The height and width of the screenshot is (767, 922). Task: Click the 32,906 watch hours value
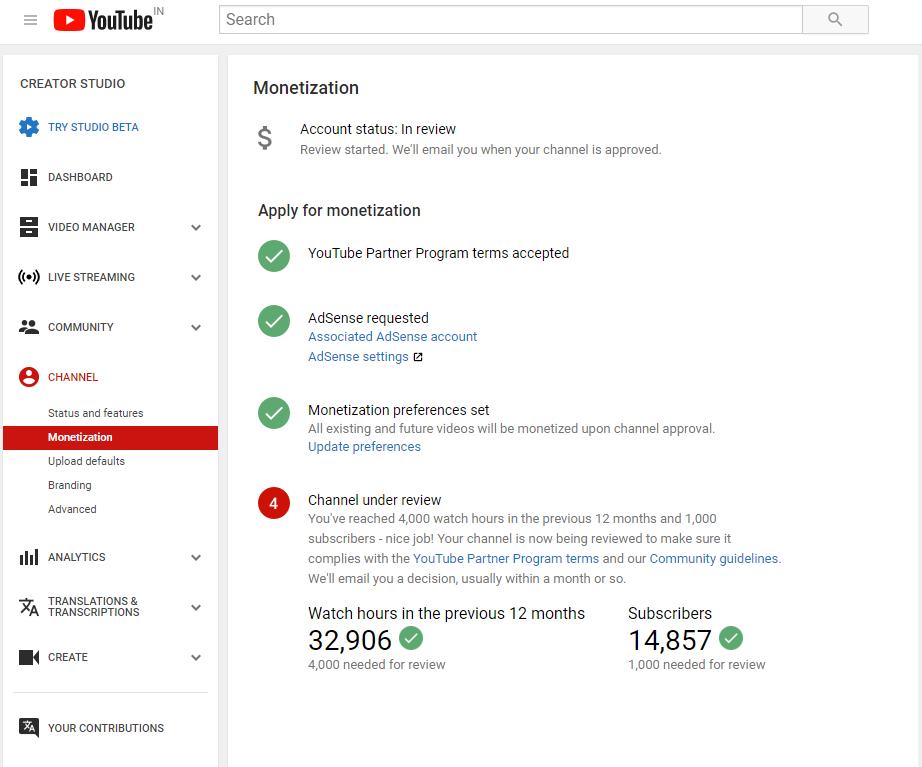[350, 640]
